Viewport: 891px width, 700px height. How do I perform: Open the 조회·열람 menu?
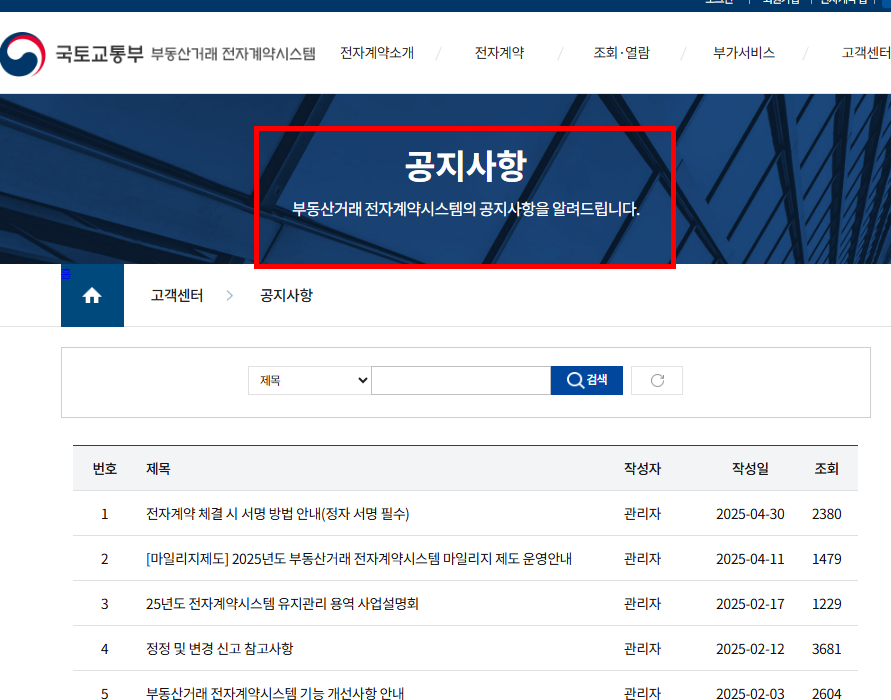[620, 52]
